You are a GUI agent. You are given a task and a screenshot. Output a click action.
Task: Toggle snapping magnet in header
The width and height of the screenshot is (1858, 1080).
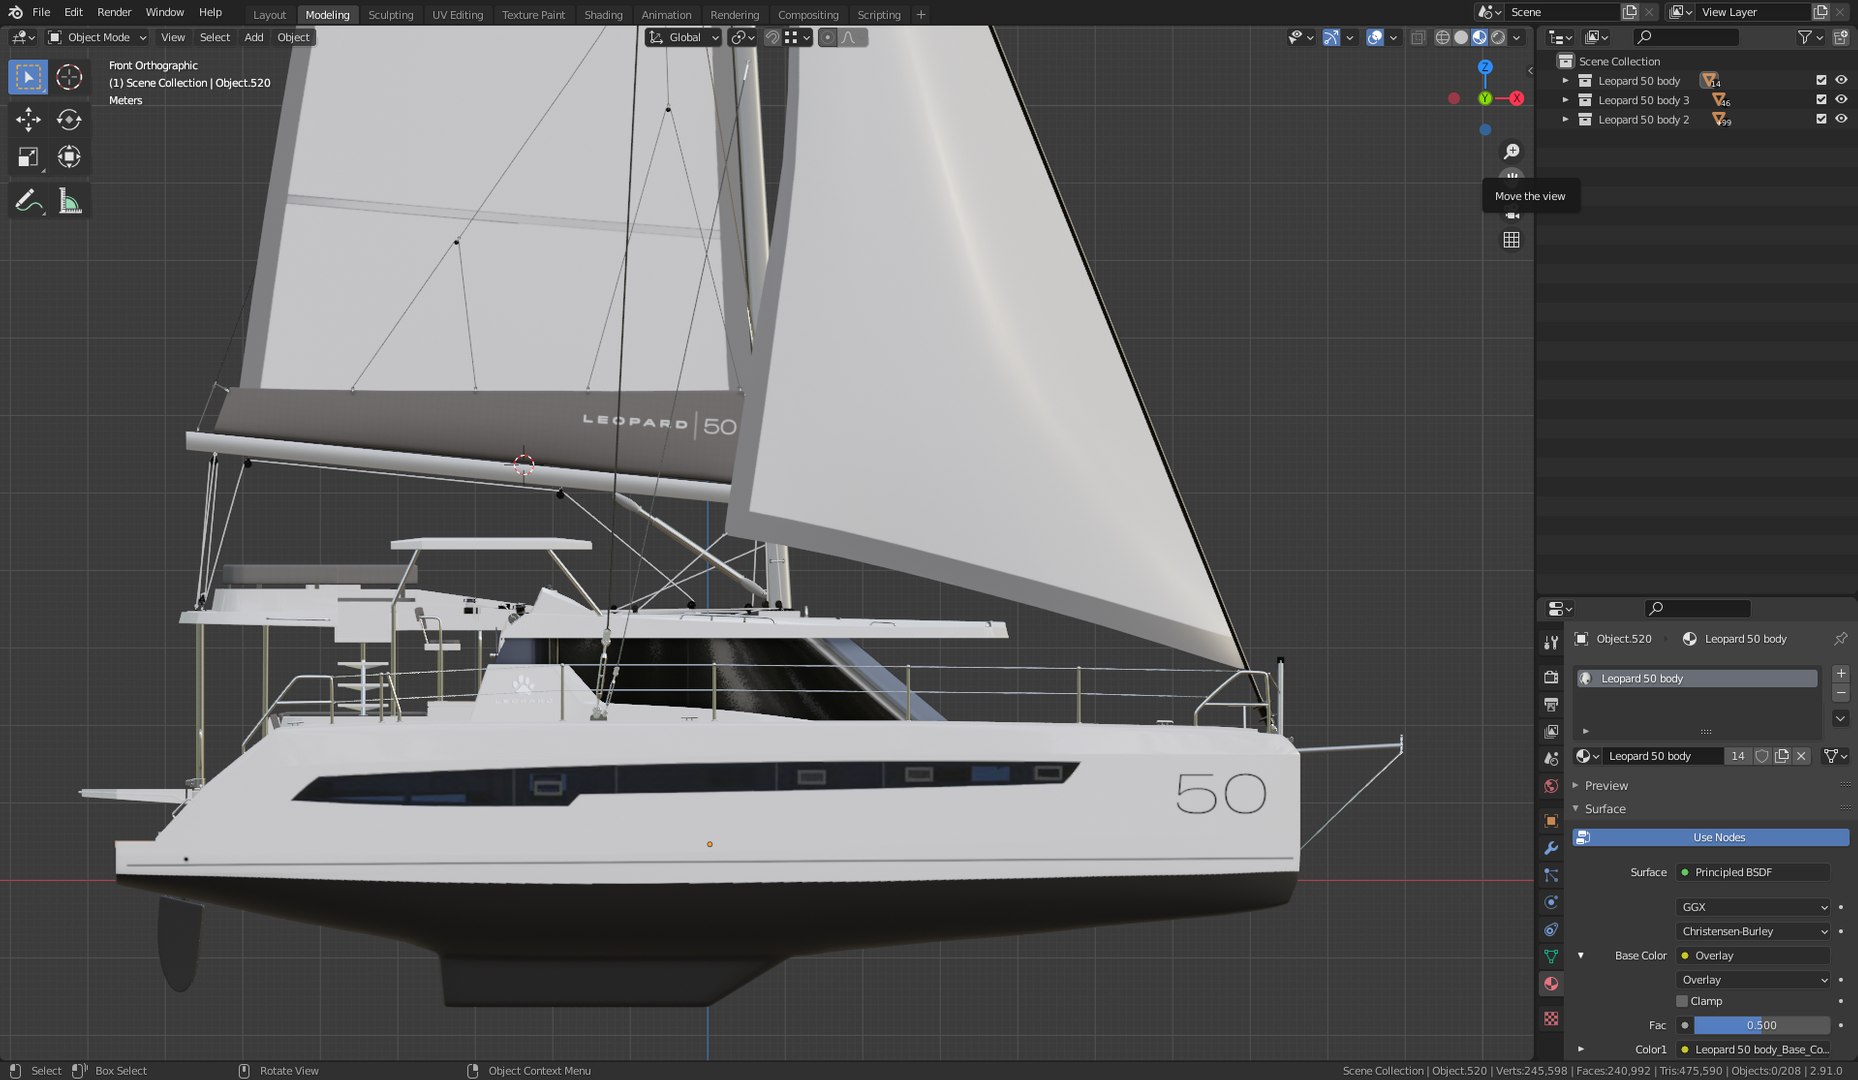click(772, 37)
